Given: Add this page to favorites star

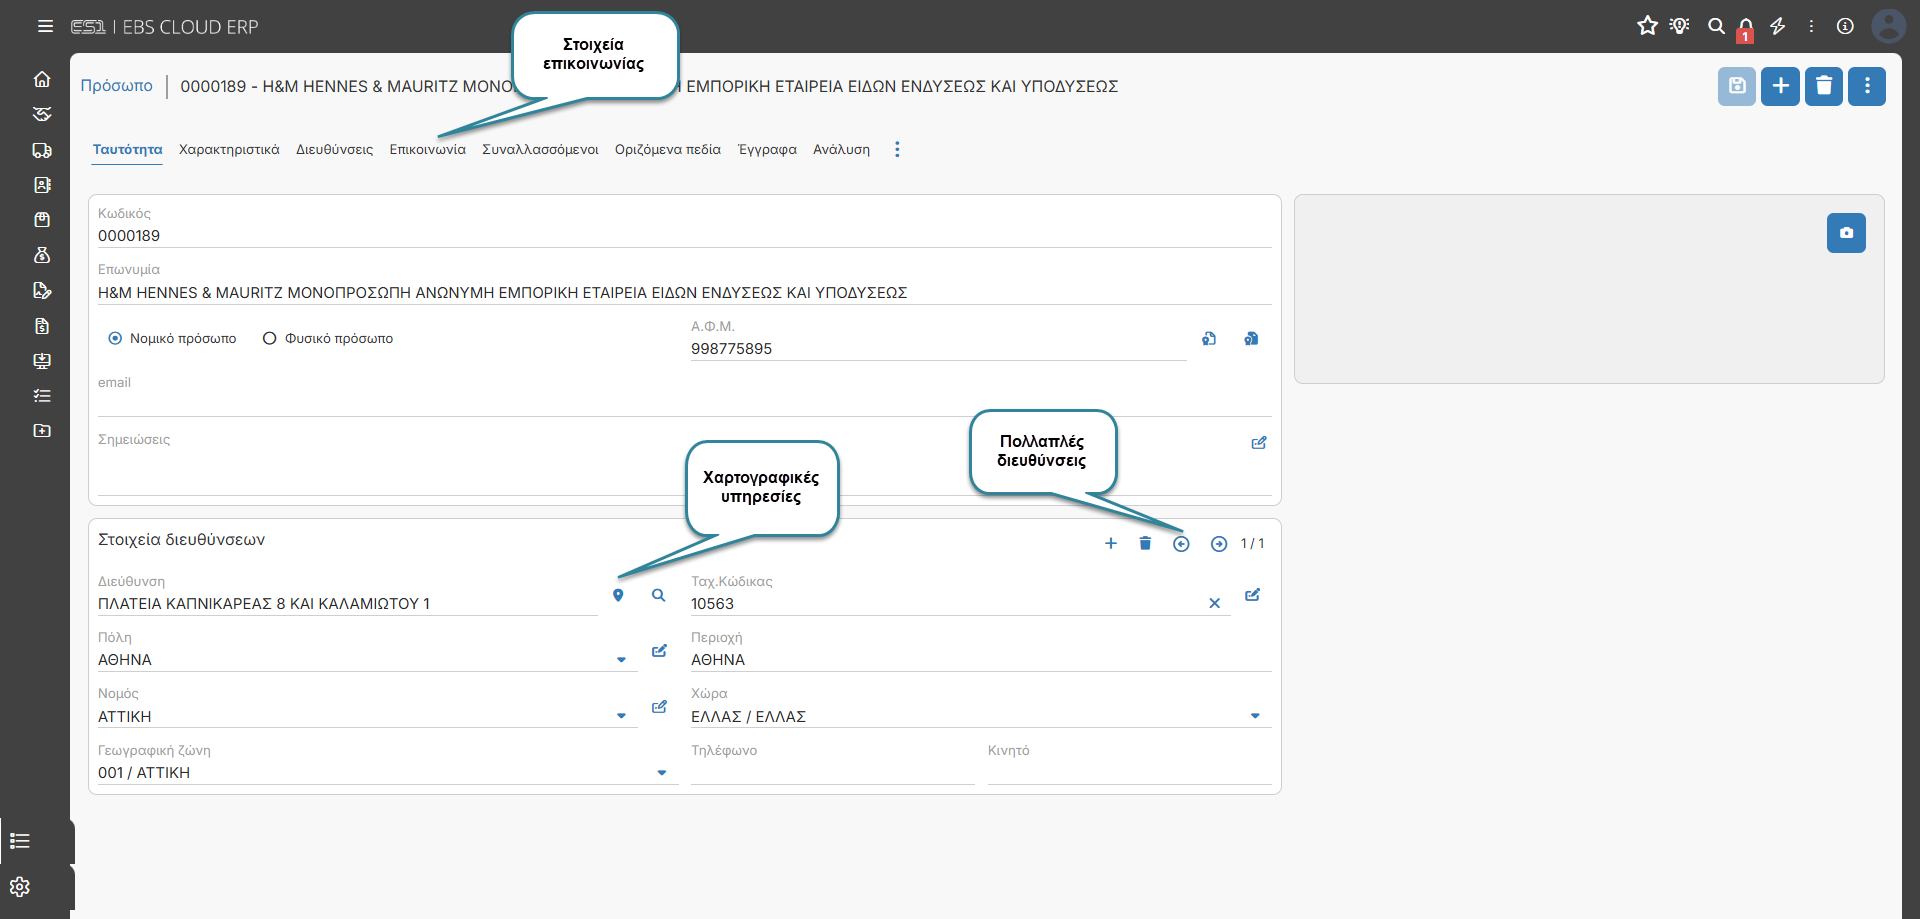Looking at the screenshot, I should coord(1648,26).
